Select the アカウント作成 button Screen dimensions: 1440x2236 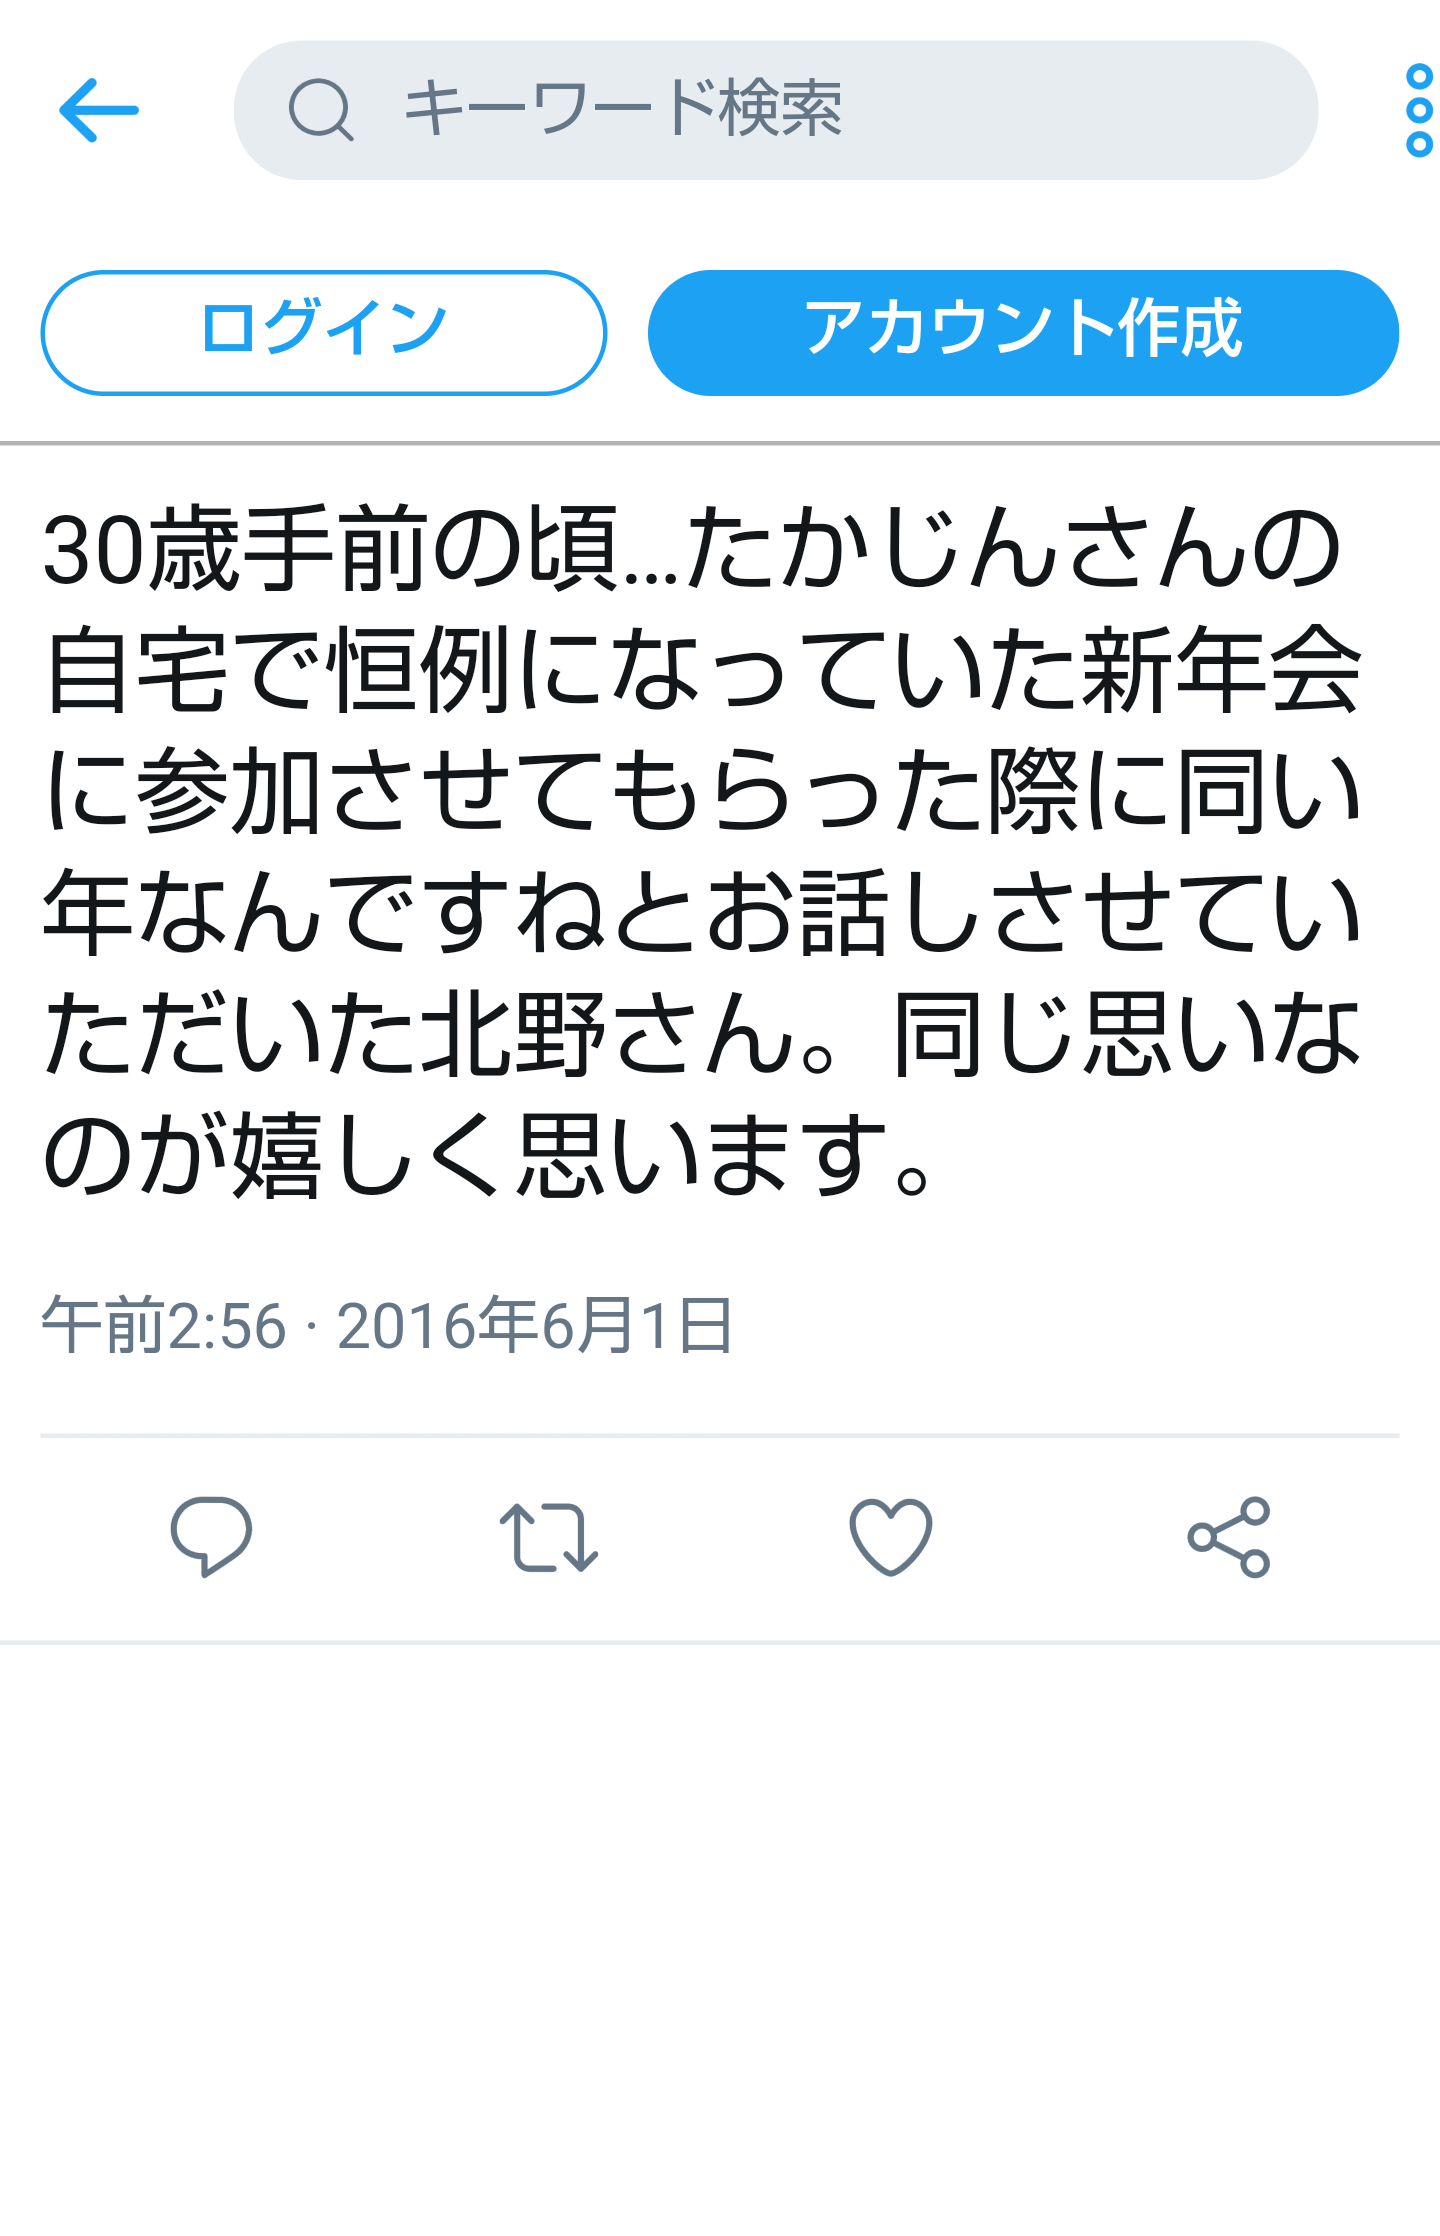click(1023, 332)
